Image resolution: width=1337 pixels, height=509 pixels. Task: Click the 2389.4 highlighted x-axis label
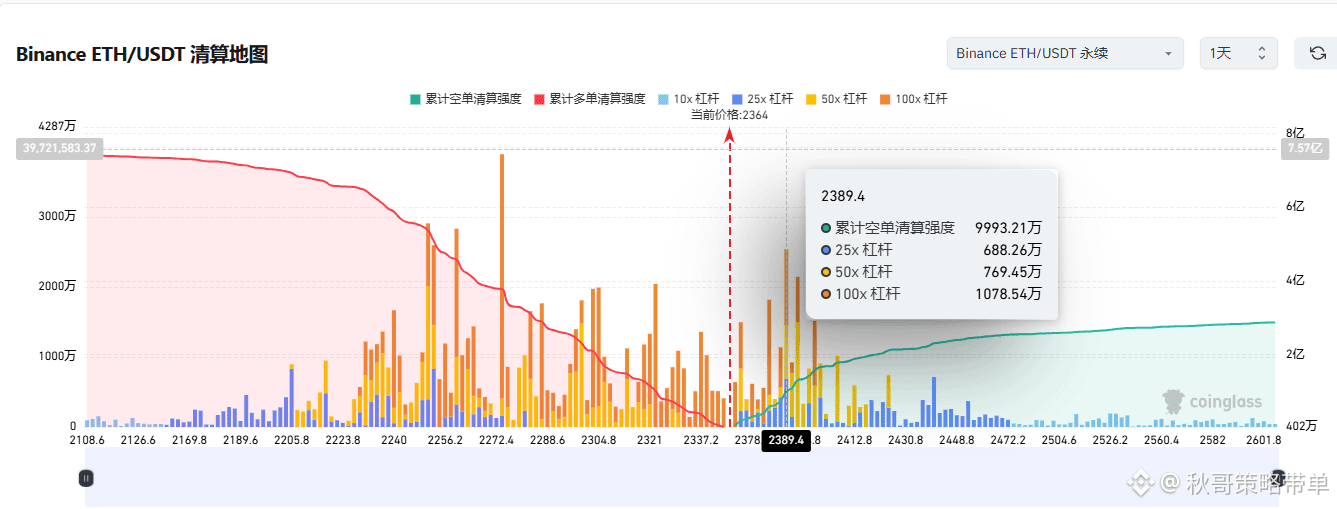pos(786,440)
